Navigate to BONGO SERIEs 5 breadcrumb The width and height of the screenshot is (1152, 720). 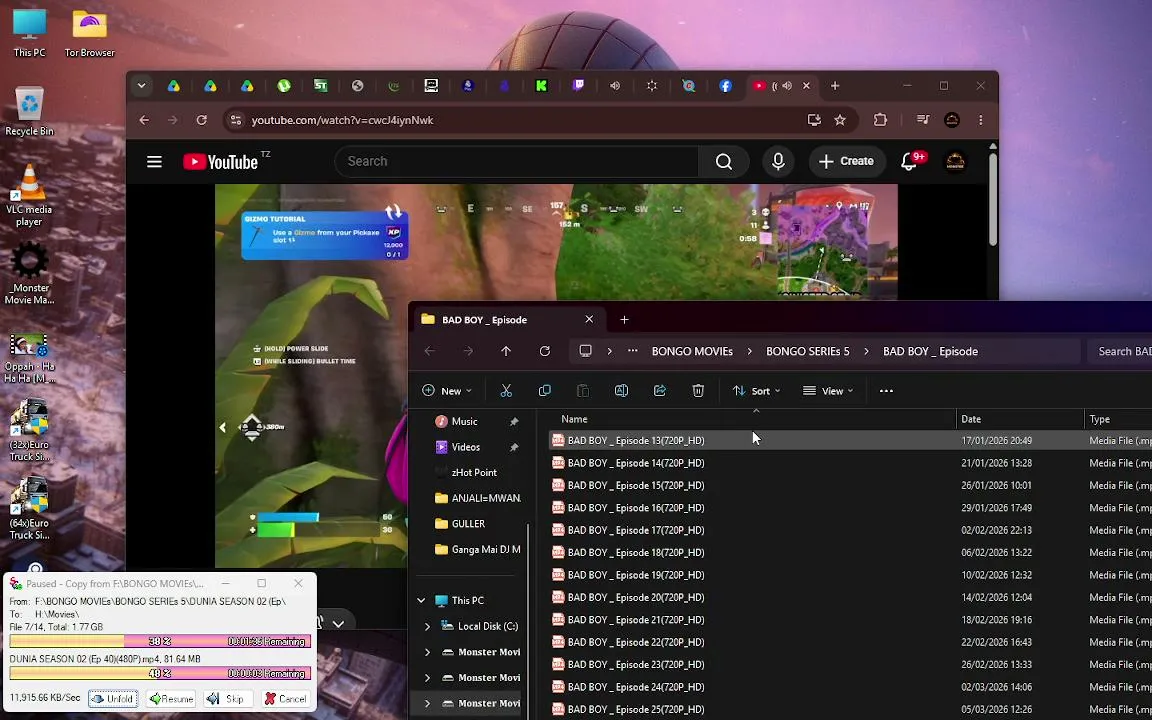(807, 351)
